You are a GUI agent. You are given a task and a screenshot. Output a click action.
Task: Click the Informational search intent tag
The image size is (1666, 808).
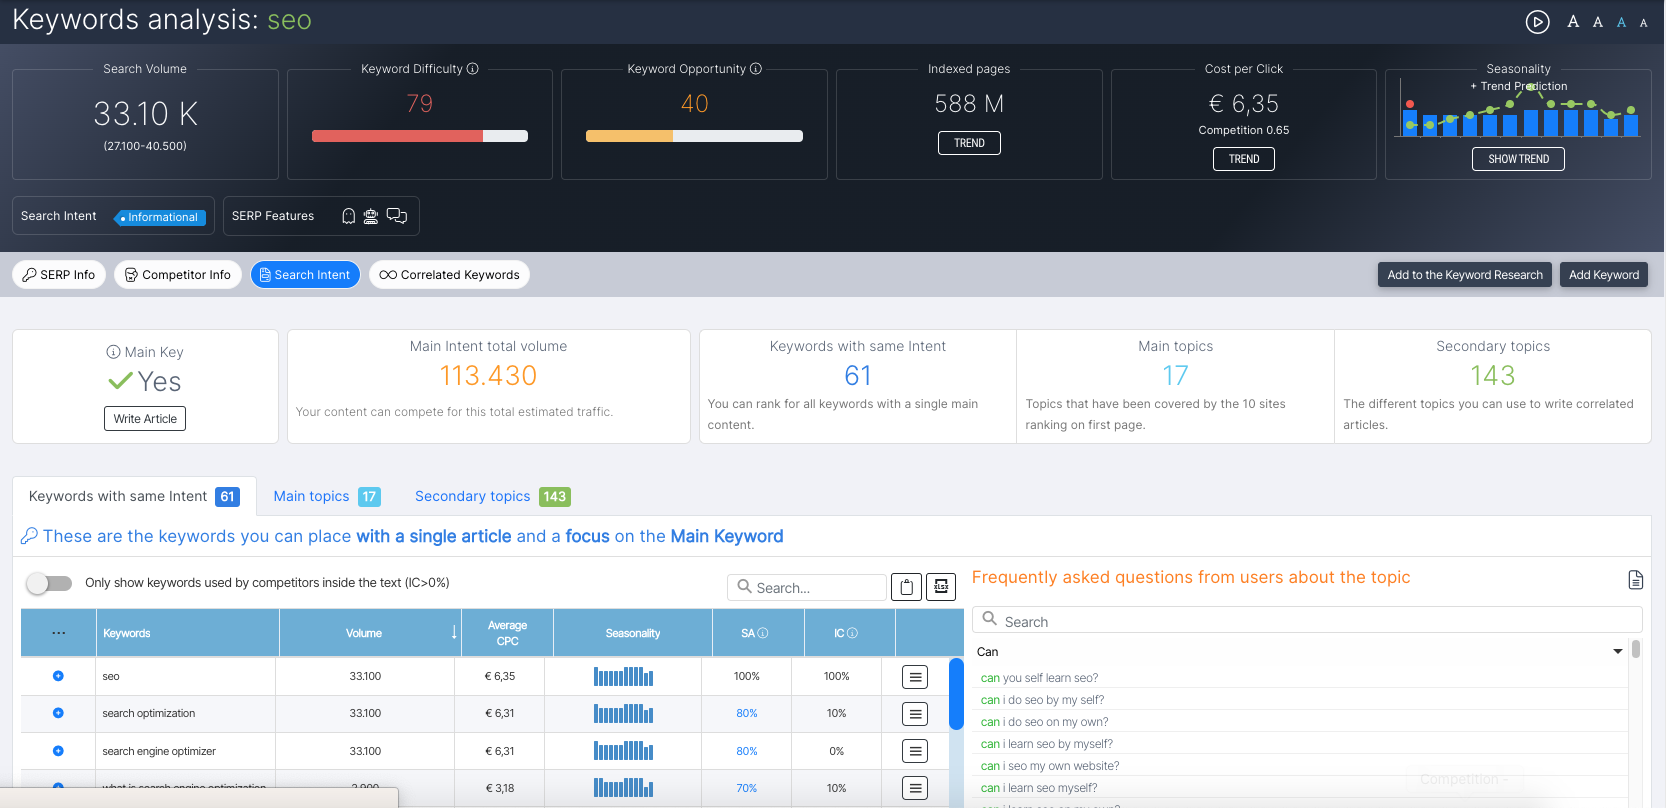[160, 217]
